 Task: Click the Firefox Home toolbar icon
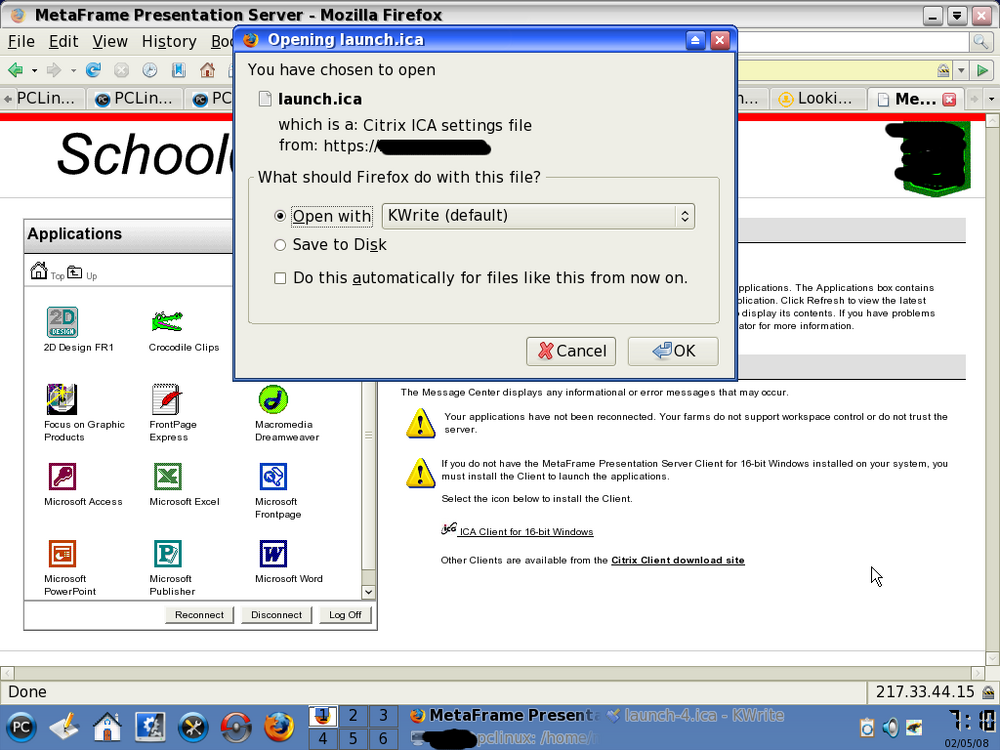click(x=207, y=70)
